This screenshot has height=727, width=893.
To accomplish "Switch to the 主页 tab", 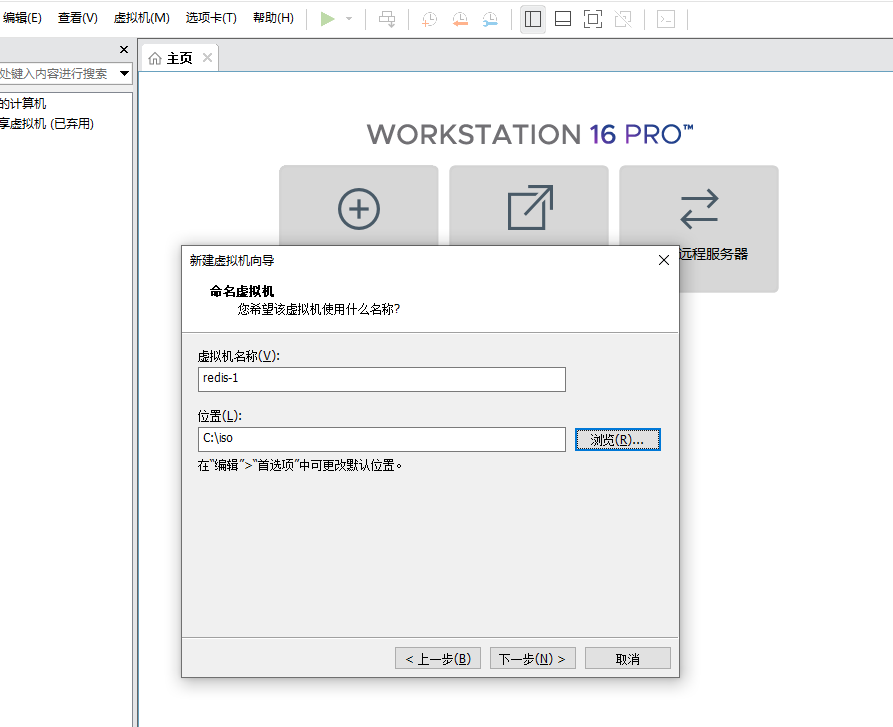I will [x=179, y=58].
